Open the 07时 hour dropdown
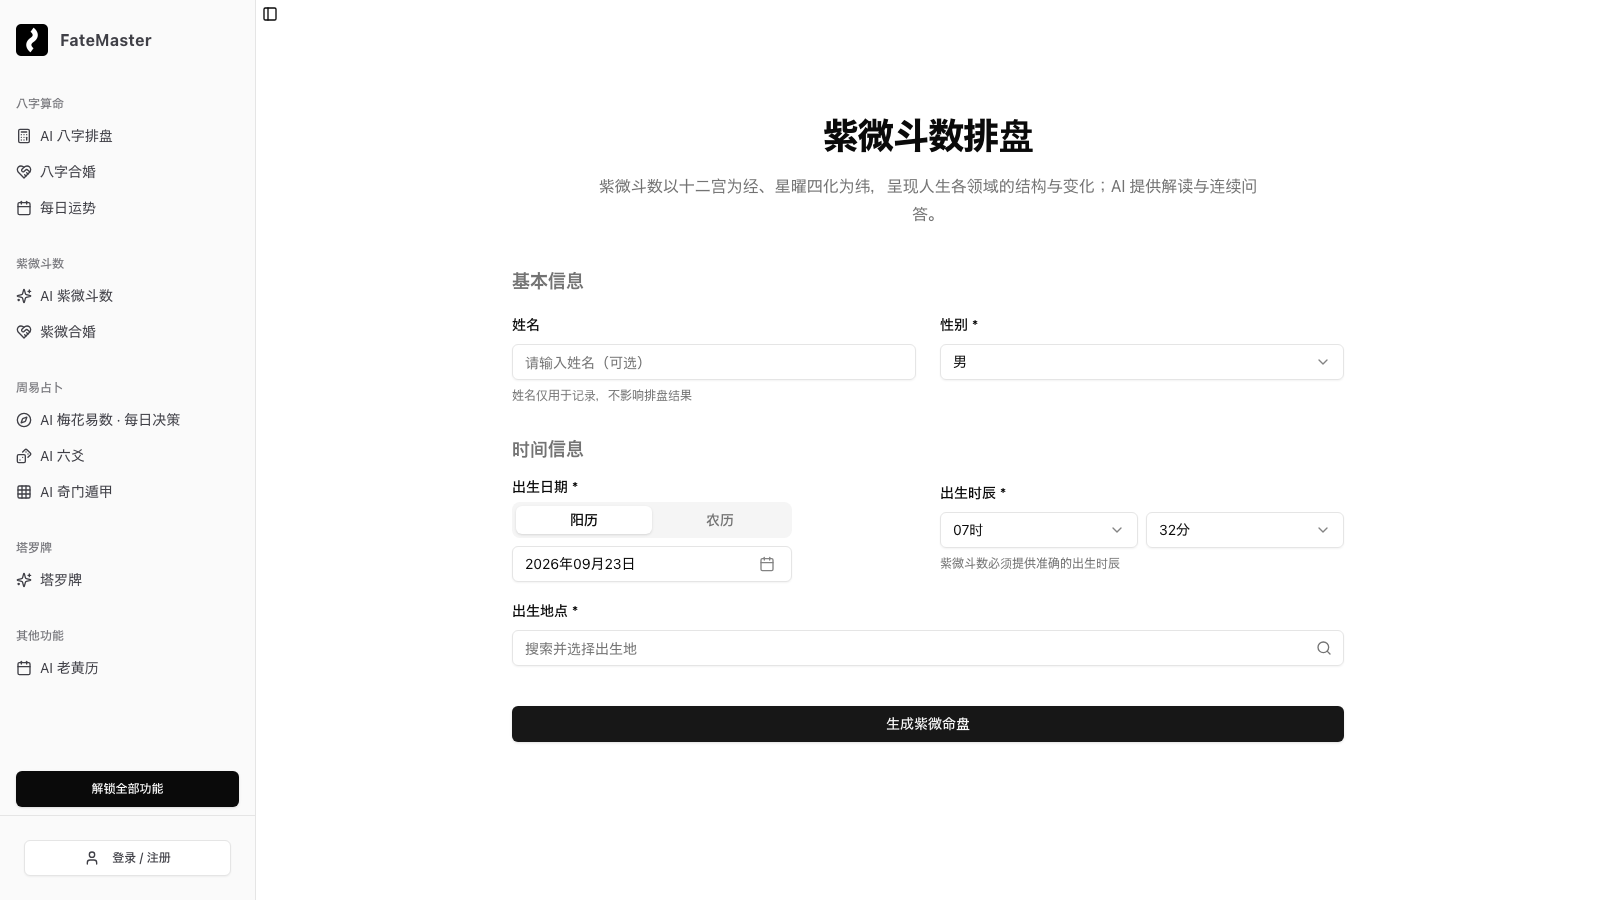The height and width of the screenshot is (900, 1600). 1039,530
